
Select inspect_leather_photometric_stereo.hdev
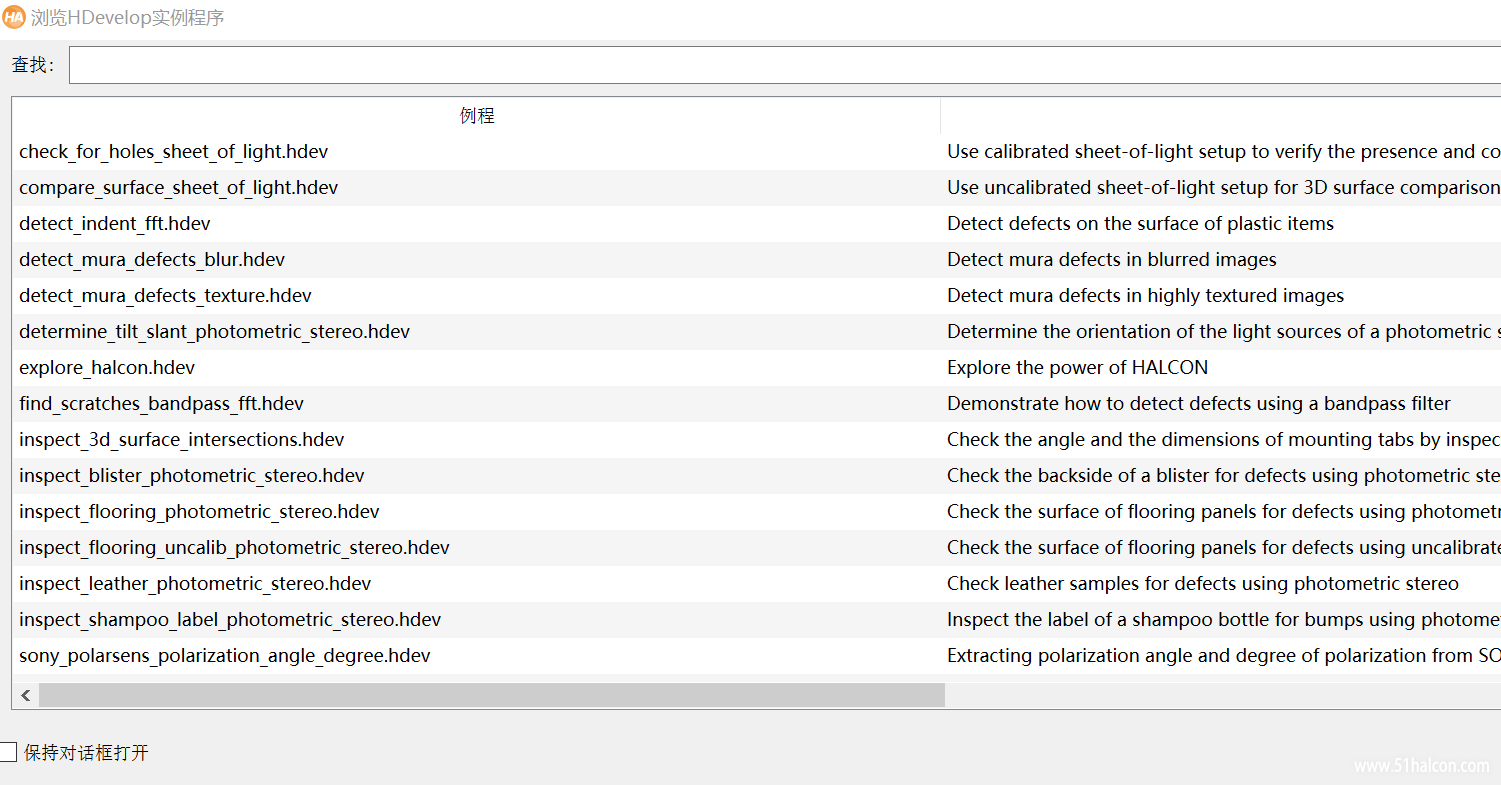(195, 584)
